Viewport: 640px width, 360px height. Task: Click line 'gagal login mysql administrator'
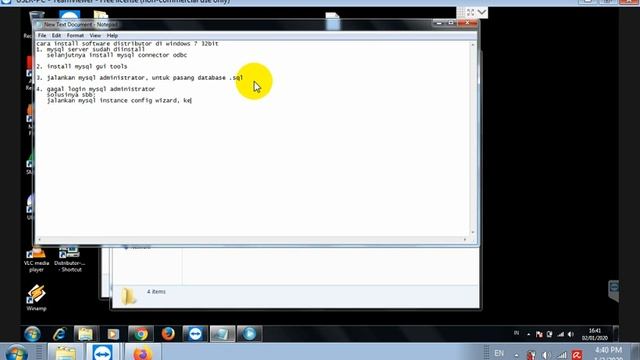pyautogui.click(x=101, y=89)
